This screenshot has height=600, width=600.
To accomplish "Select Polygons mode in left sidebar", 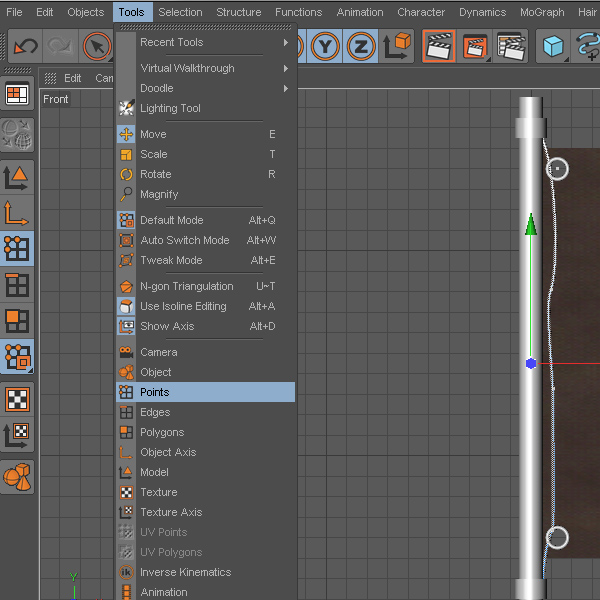I will pos(17,321).
